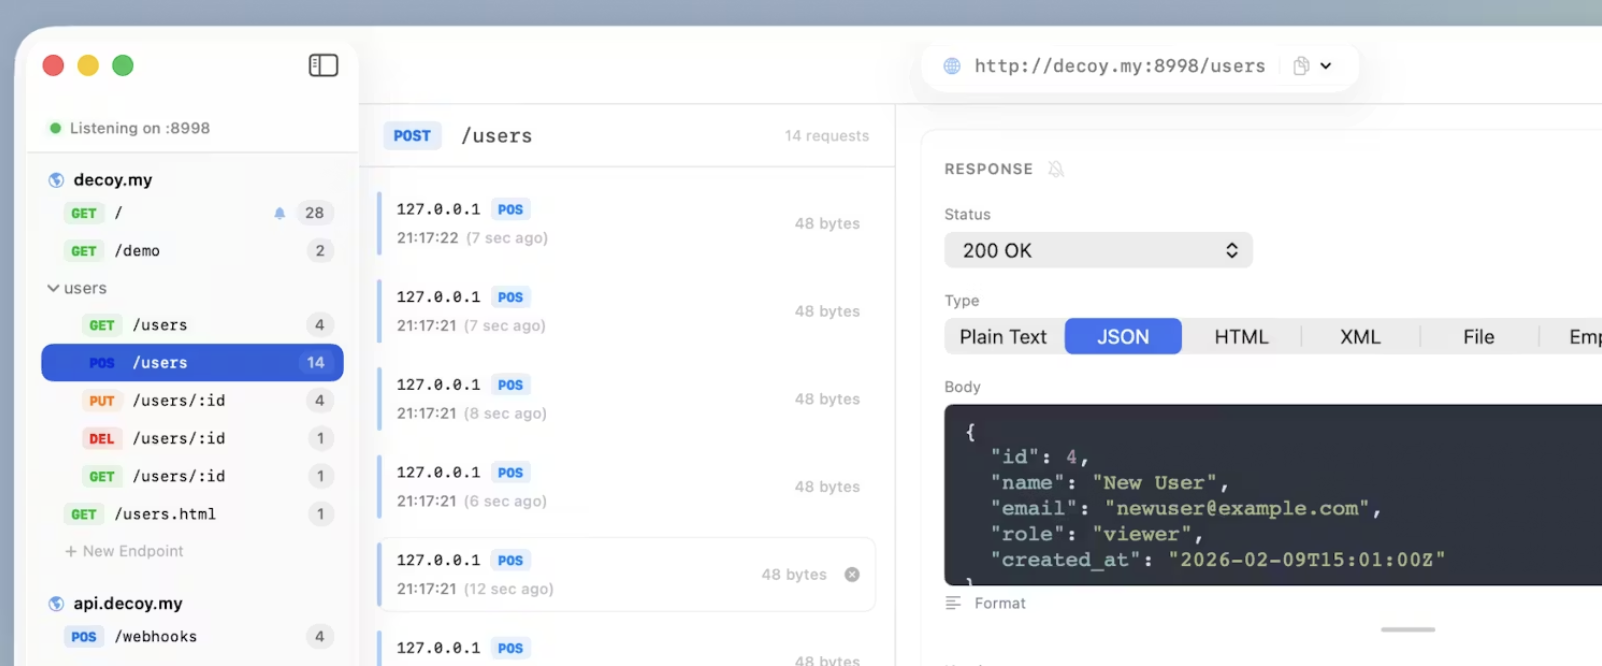The height and width of the screenshot is (666, 1602).
Task: Click Format below the body editor
Action: (x=1000, y=603)
